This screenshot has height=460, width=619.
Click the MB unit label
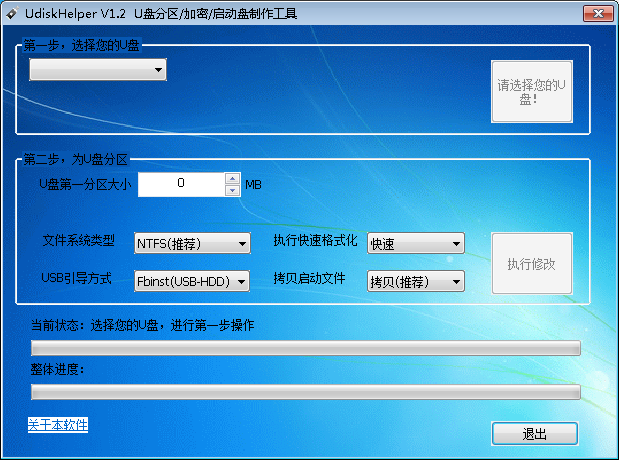[x=253, y=185]
